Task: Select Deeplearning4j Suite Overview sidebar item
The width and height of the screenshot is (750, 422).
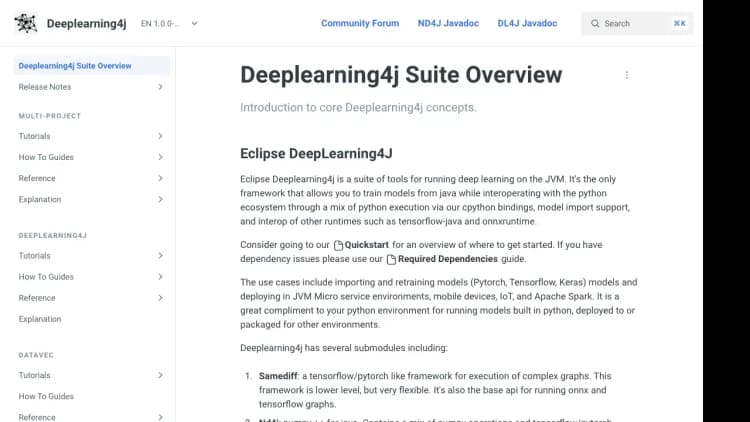Action: pos(75,66)
